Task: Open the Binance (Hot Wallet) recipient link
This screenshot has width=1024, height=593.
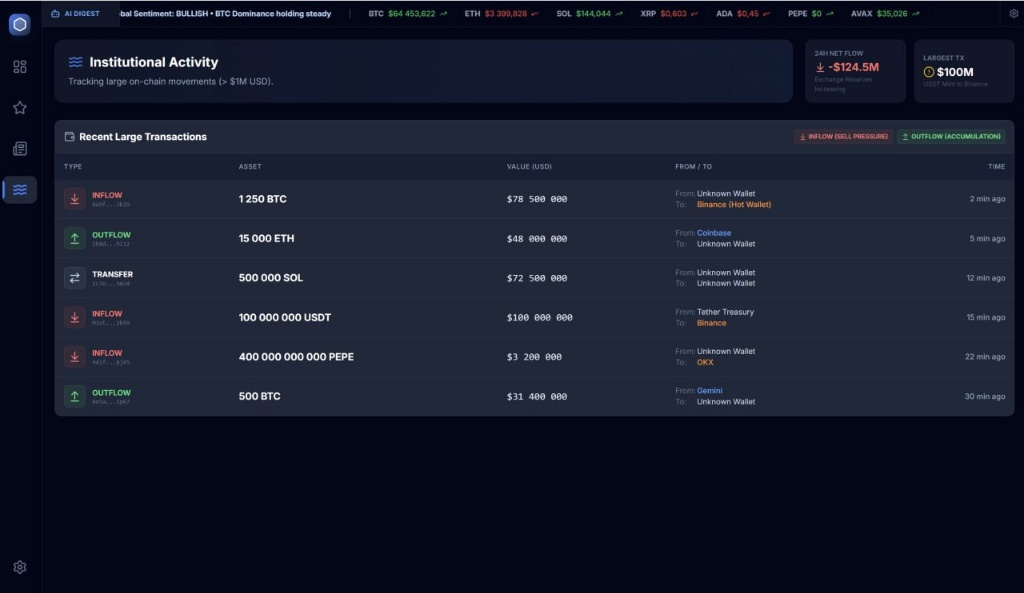Action: pyautogui.click(x=734, y=205)
